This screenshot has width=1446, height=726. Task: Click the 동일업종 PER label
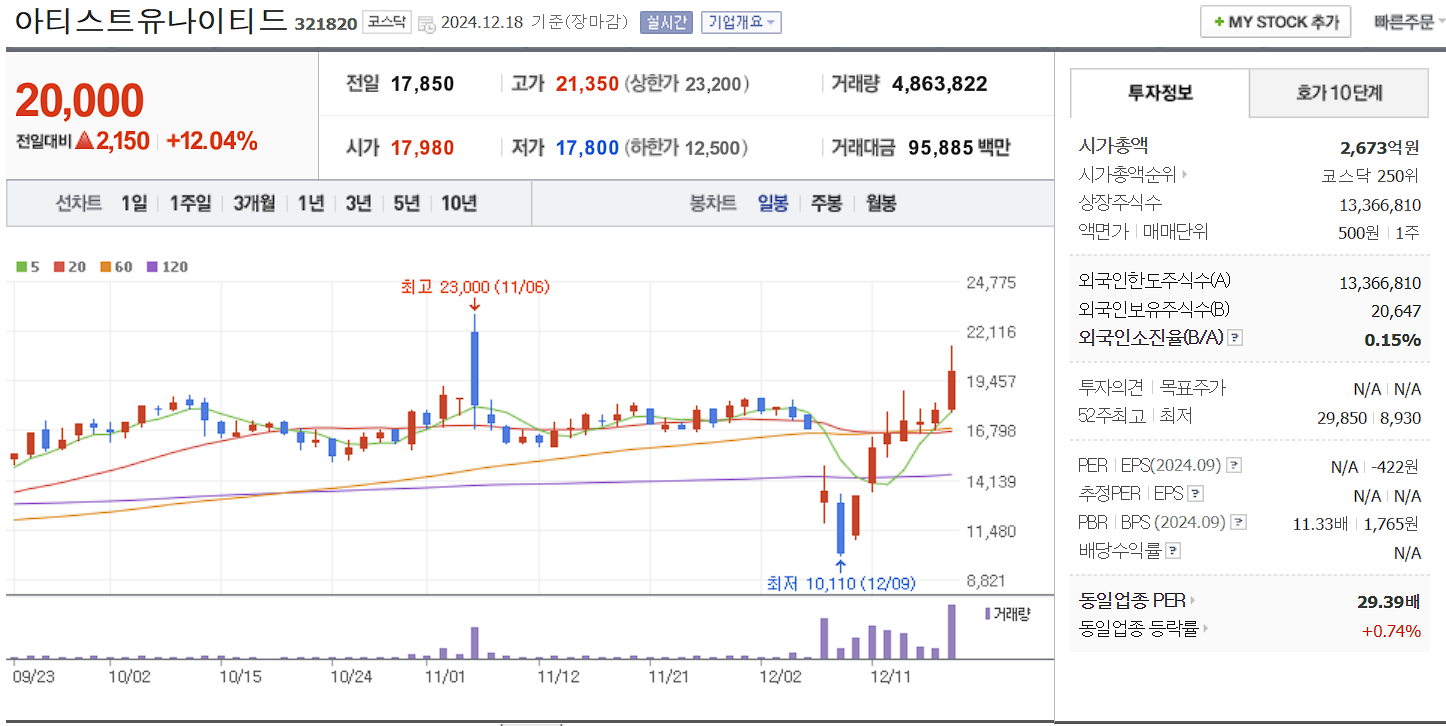(x=1132, y=601)
